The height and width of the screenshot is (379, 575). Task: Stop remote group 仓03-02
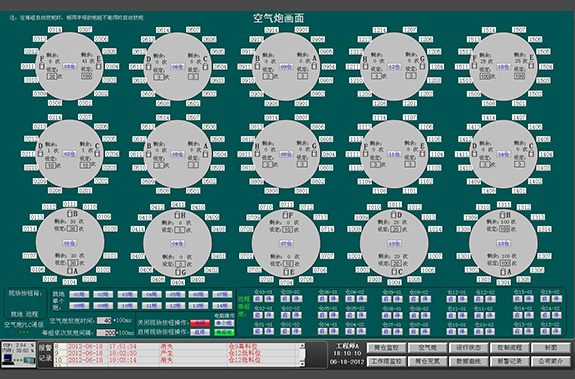296,299
